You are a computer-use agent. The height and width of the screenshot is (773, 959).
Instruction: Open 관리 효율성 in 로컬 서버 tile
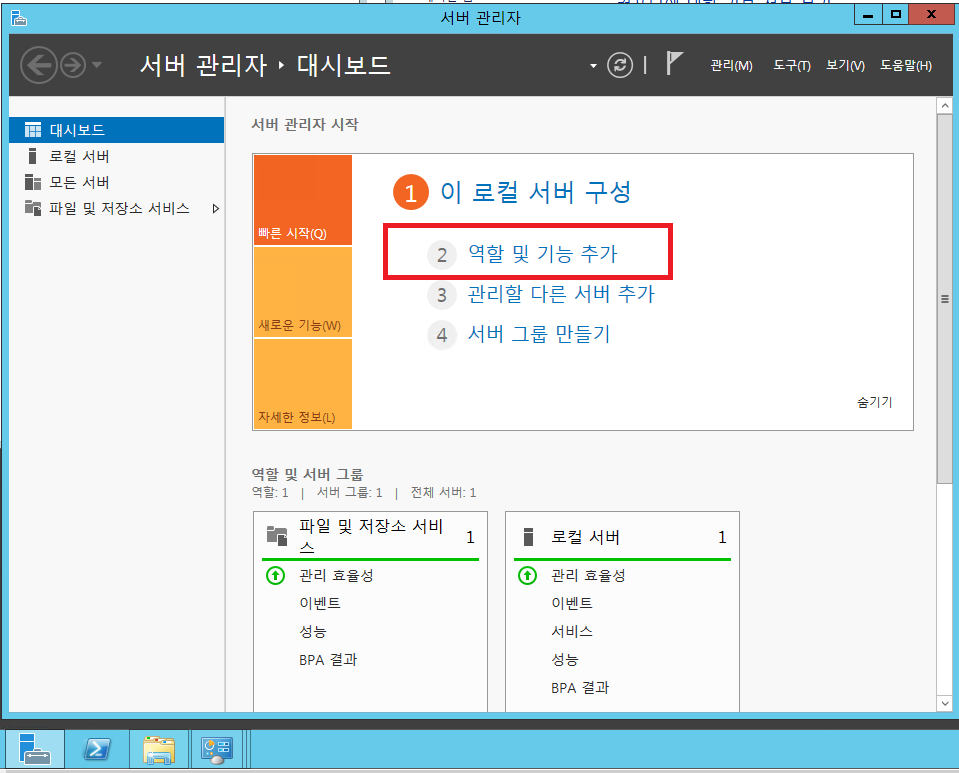tap(588, 575)
